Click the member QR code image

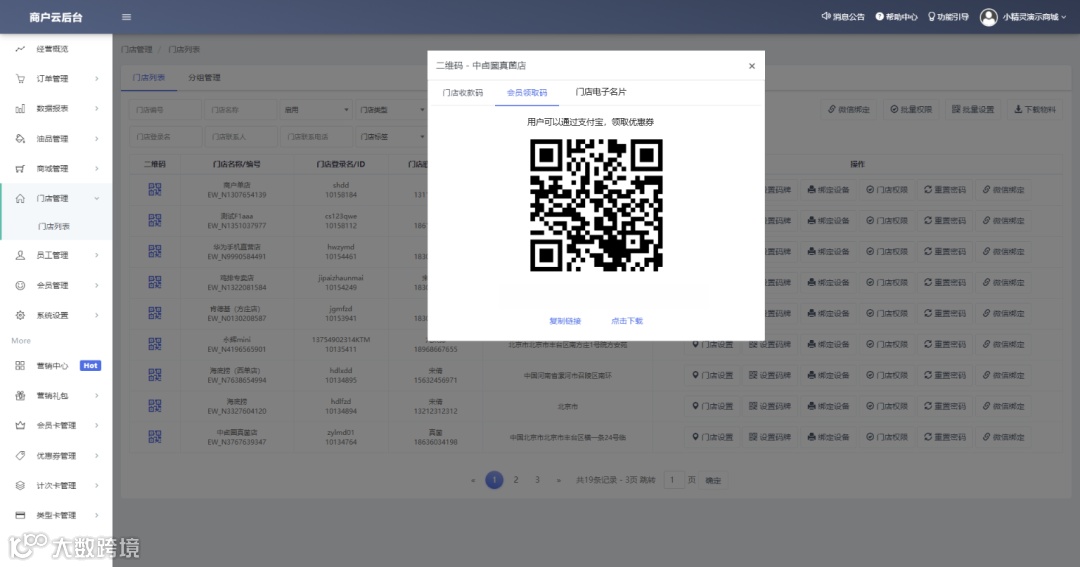pyautogui.click(x=596, y=205)
